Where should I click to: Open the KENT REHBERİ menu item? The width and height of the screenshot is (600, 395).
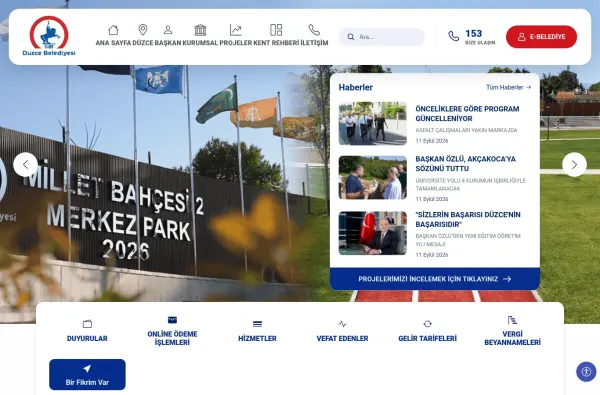276,43
